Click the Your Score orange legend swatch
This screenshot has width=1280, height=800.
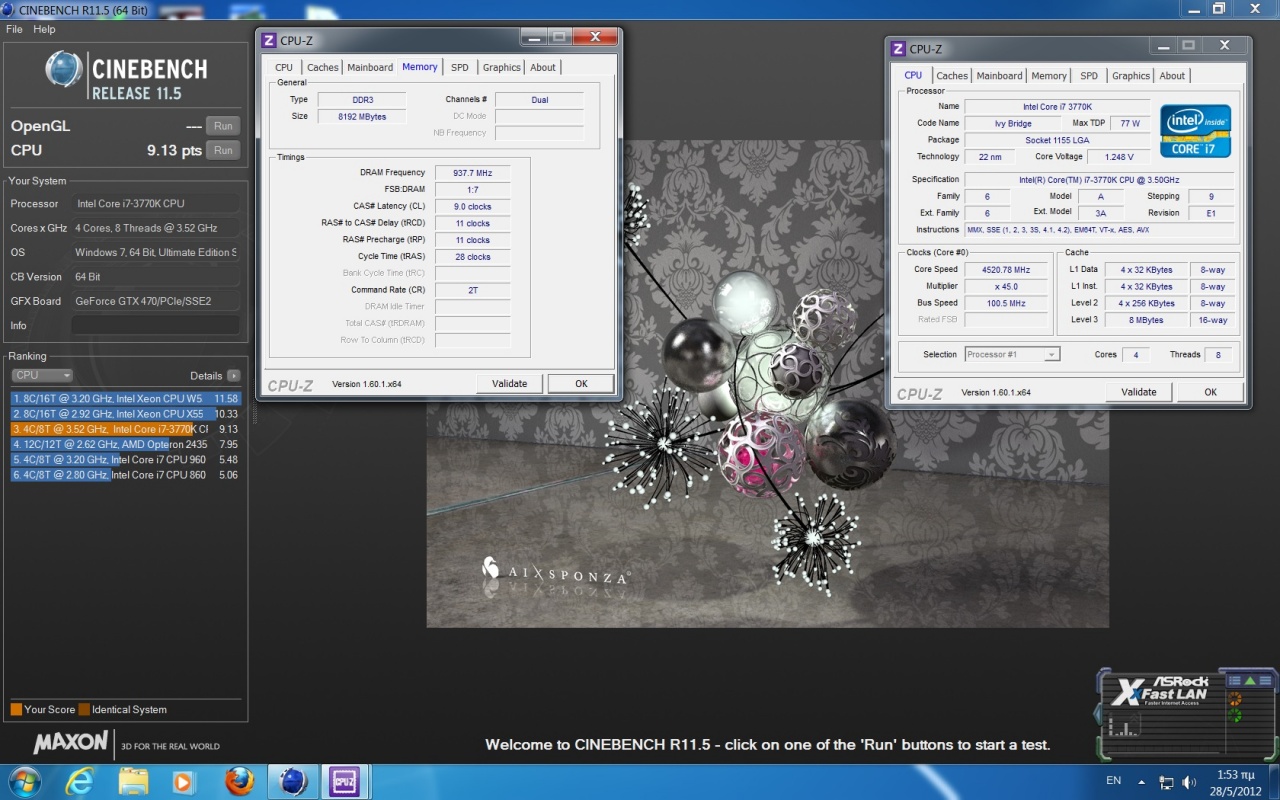[16, 710]
